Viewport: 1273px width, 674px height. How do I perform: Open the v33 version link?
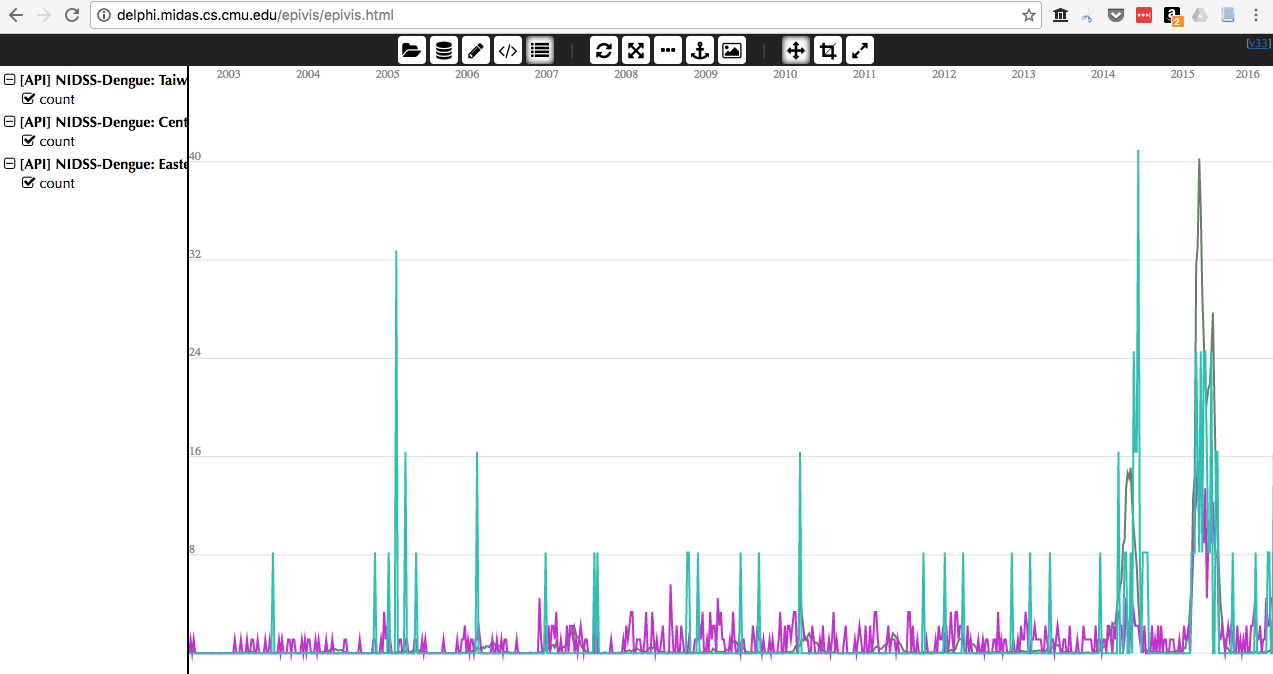pos(1258,43)
